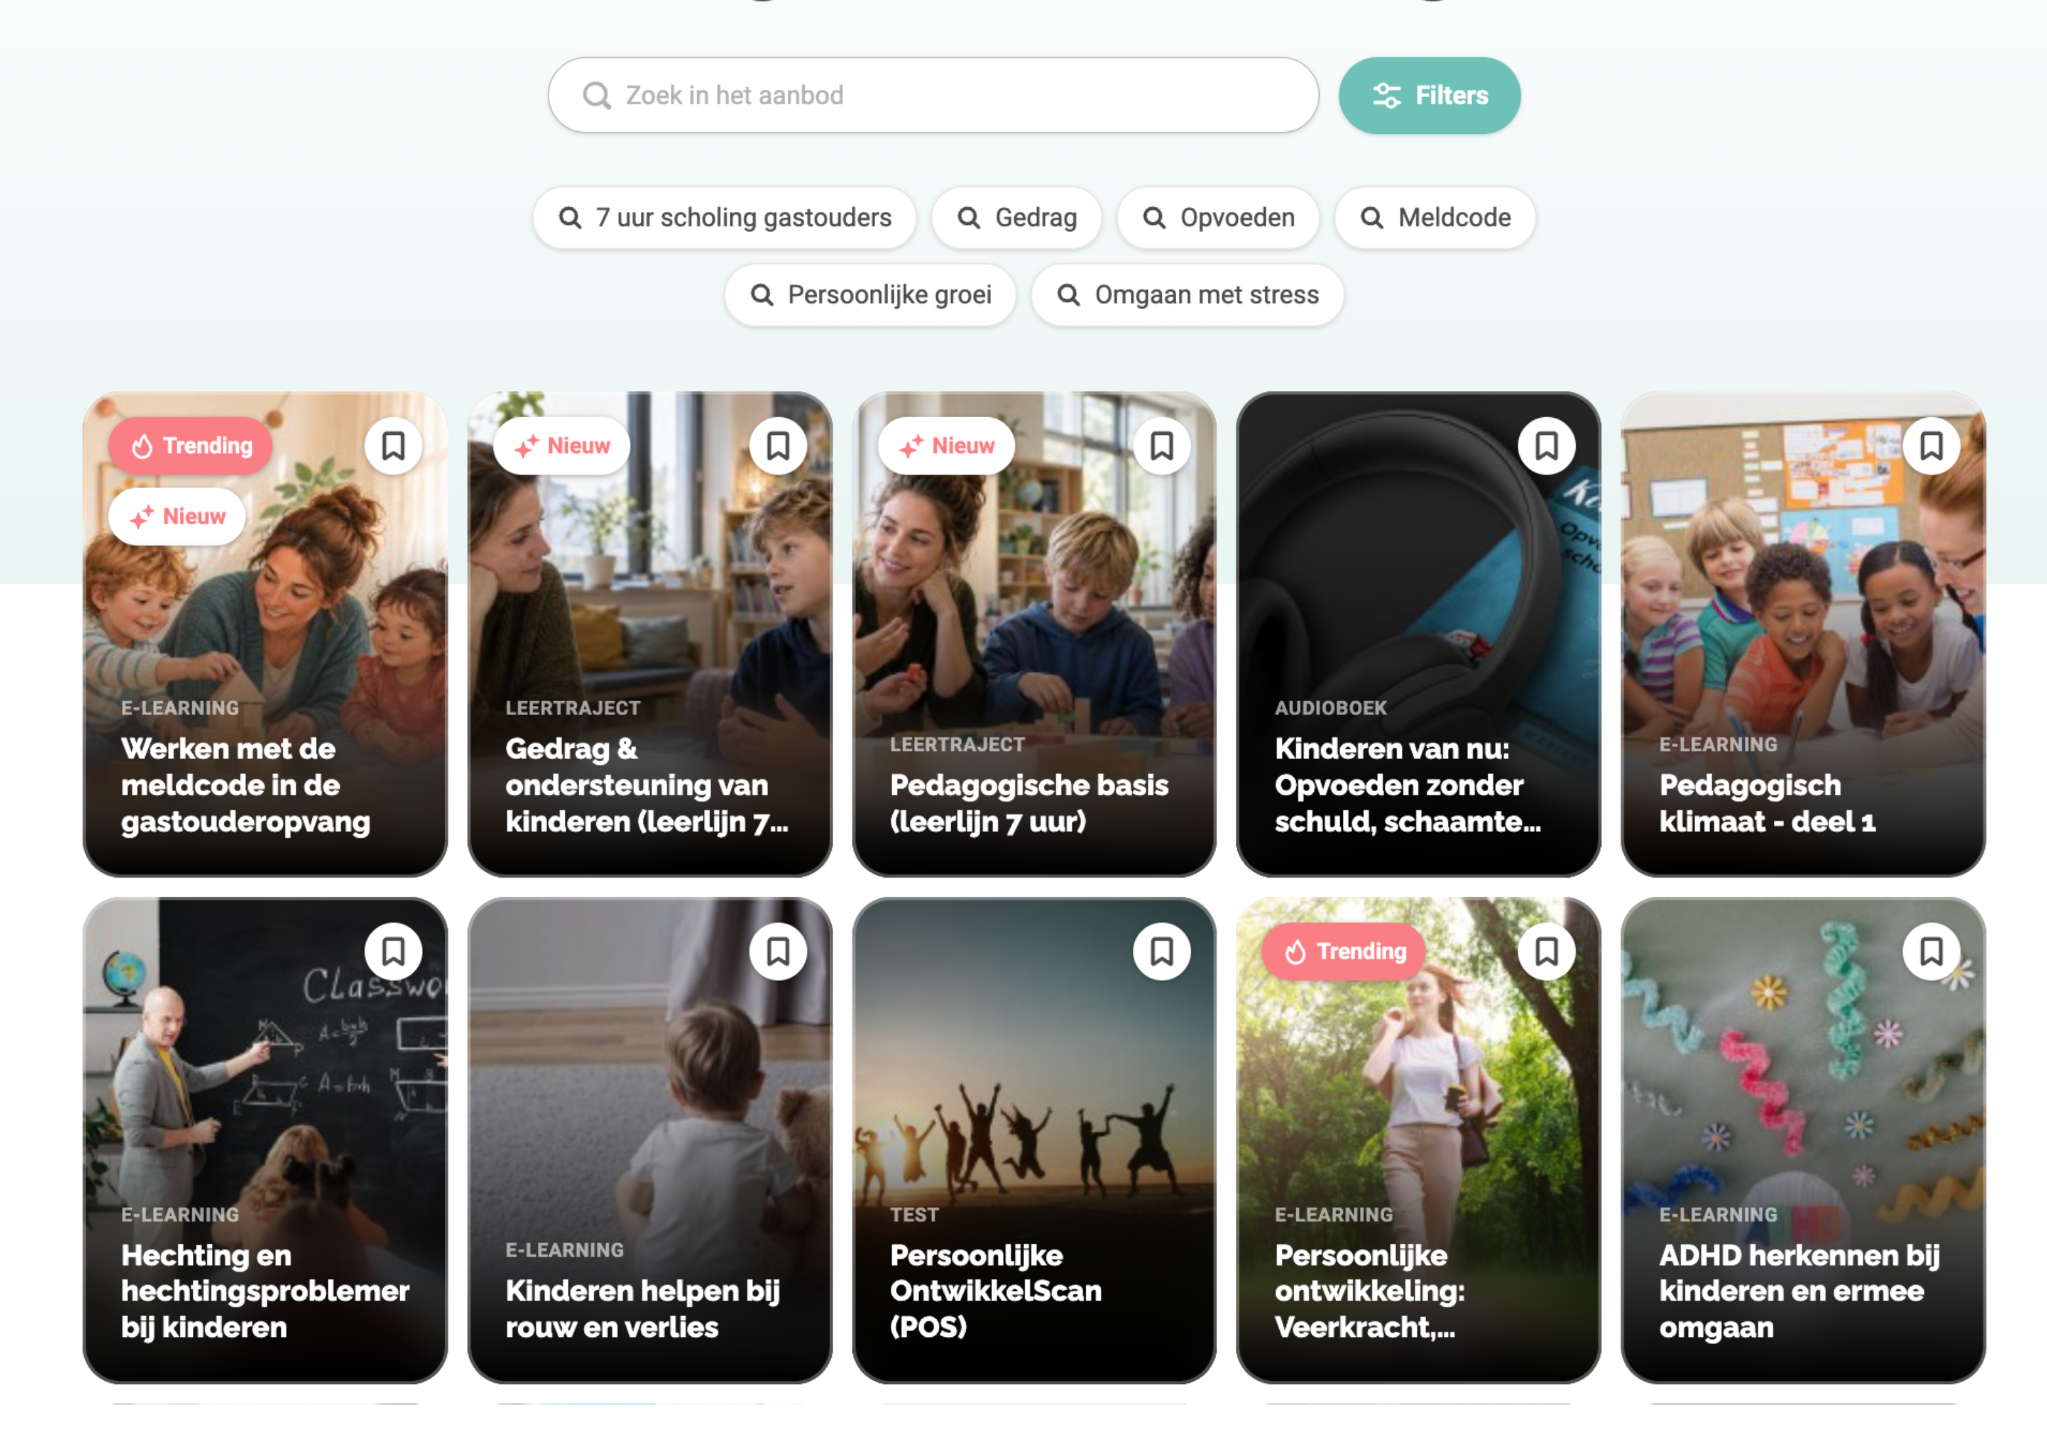The width and height of the screenshot is (2047, 1432).
Task: Bookmark 'Gedrag & ondersteuning van kinderen' course
Action: [x=778, y=446]
